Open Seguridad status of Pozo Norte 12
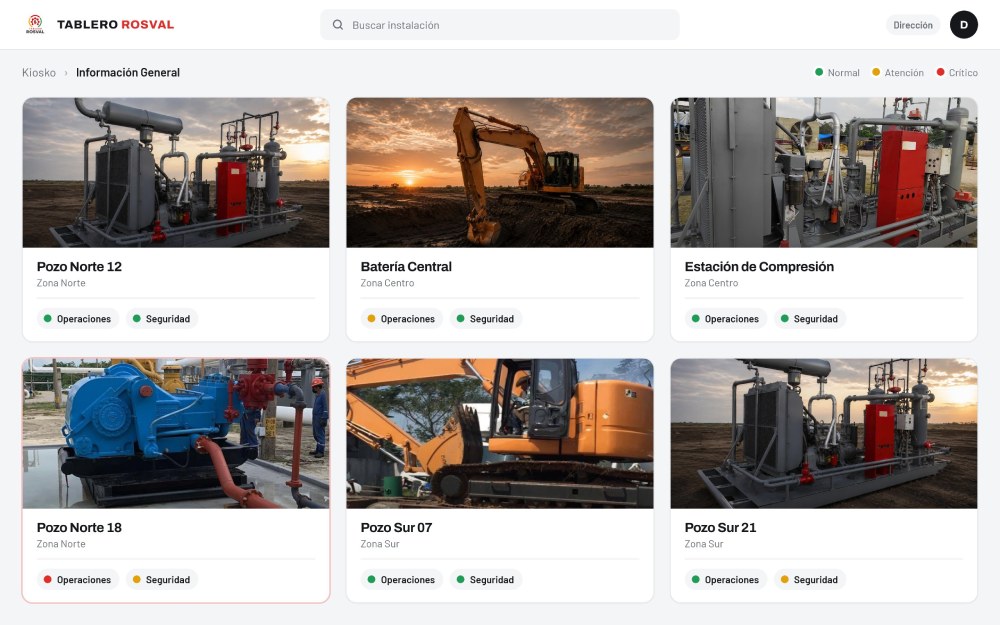 161,318
